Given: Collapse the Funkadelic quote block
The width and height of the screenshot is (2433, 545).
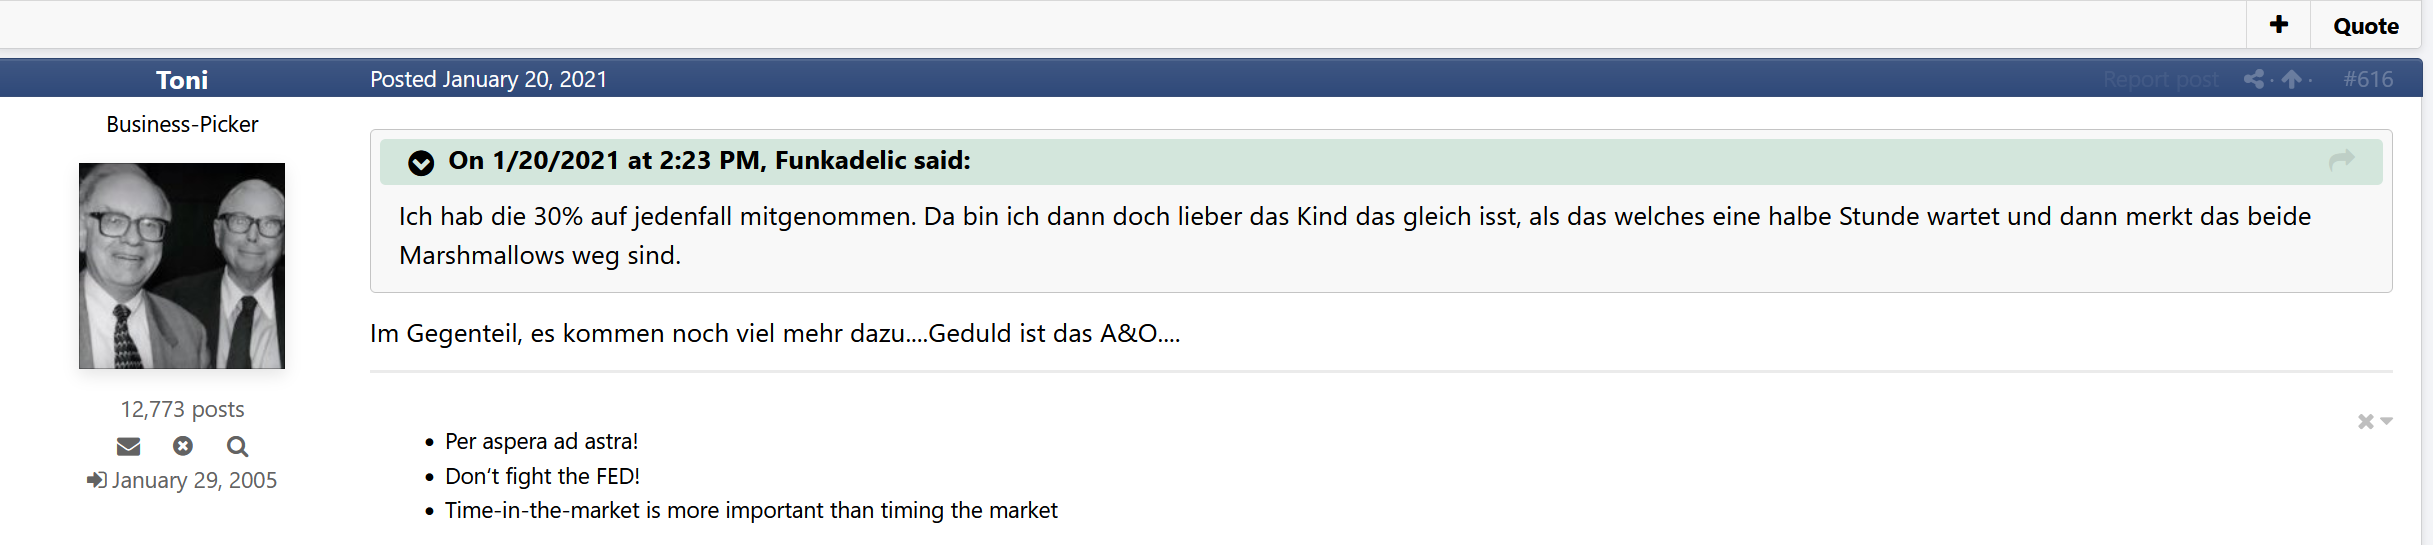Looking at the screenshot, I should click(421, 162).
